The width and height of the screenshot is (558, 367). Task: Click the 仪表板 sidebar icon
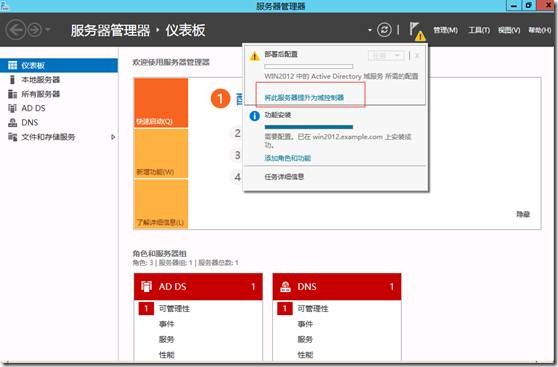tap(12, 65)
